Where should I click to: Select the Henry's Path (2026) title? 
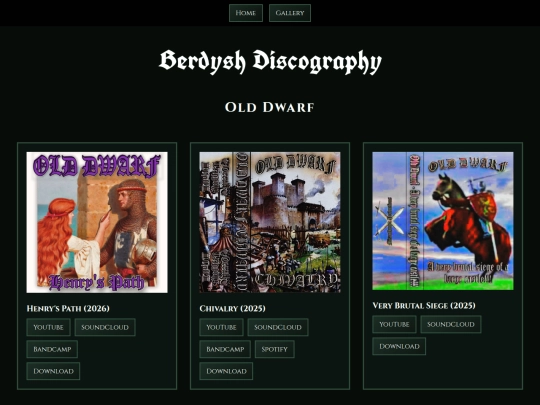tap(68, 308)
